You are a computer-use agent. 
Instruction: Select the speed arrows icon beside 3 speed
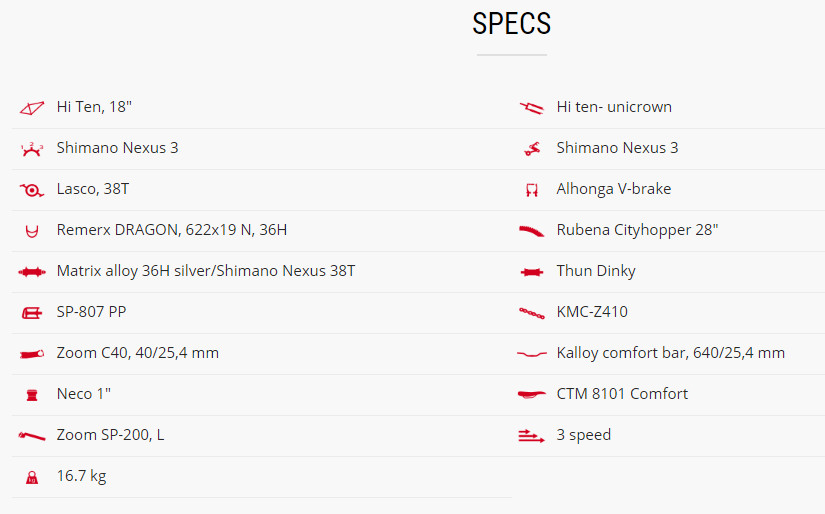531,436
